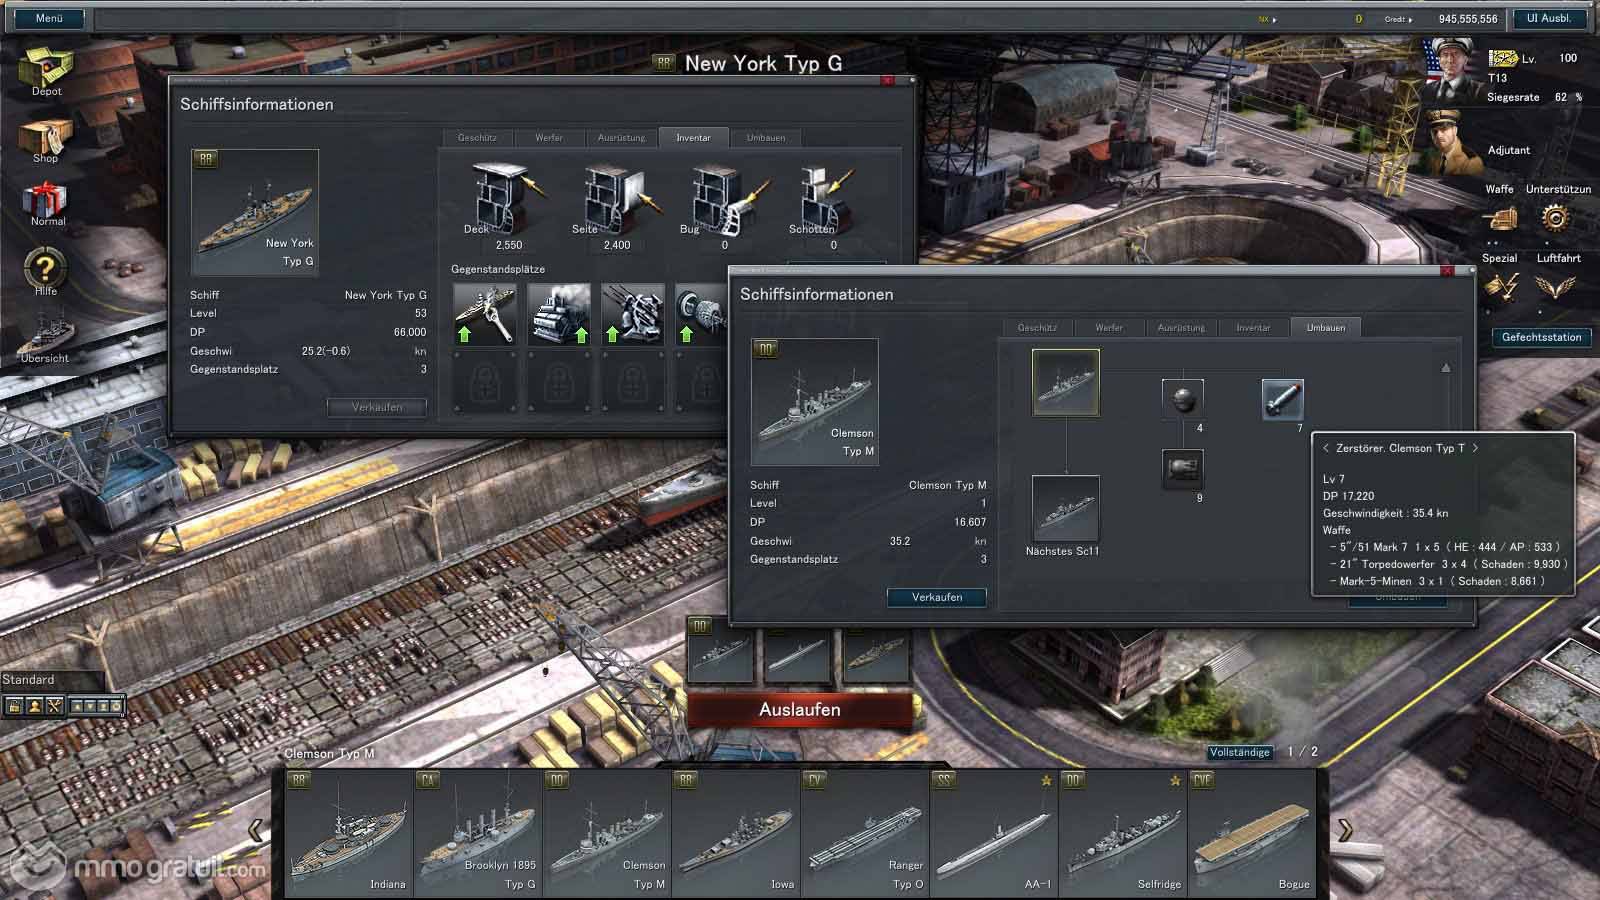The image size is (1600, 900).
Task: Switch to Geschütz tab in Clemson window
Action: pyautogui.click(x=1037, y=328)
